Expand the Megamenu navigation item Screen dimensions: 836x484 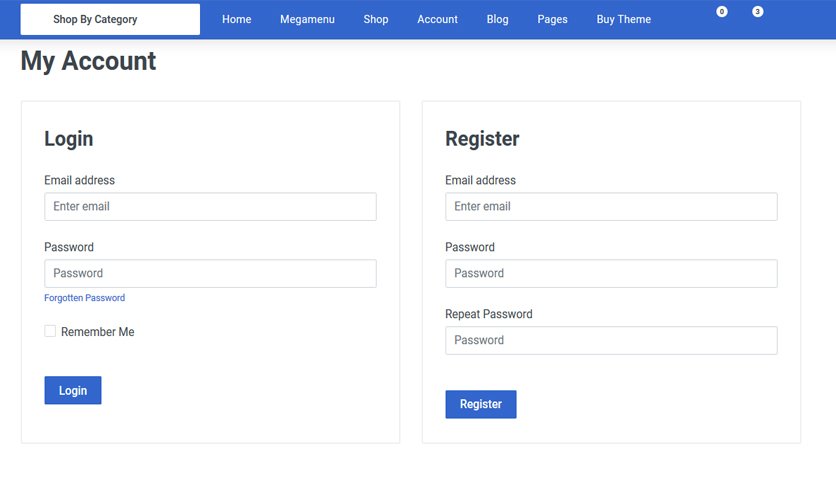(x=307, y=19)
